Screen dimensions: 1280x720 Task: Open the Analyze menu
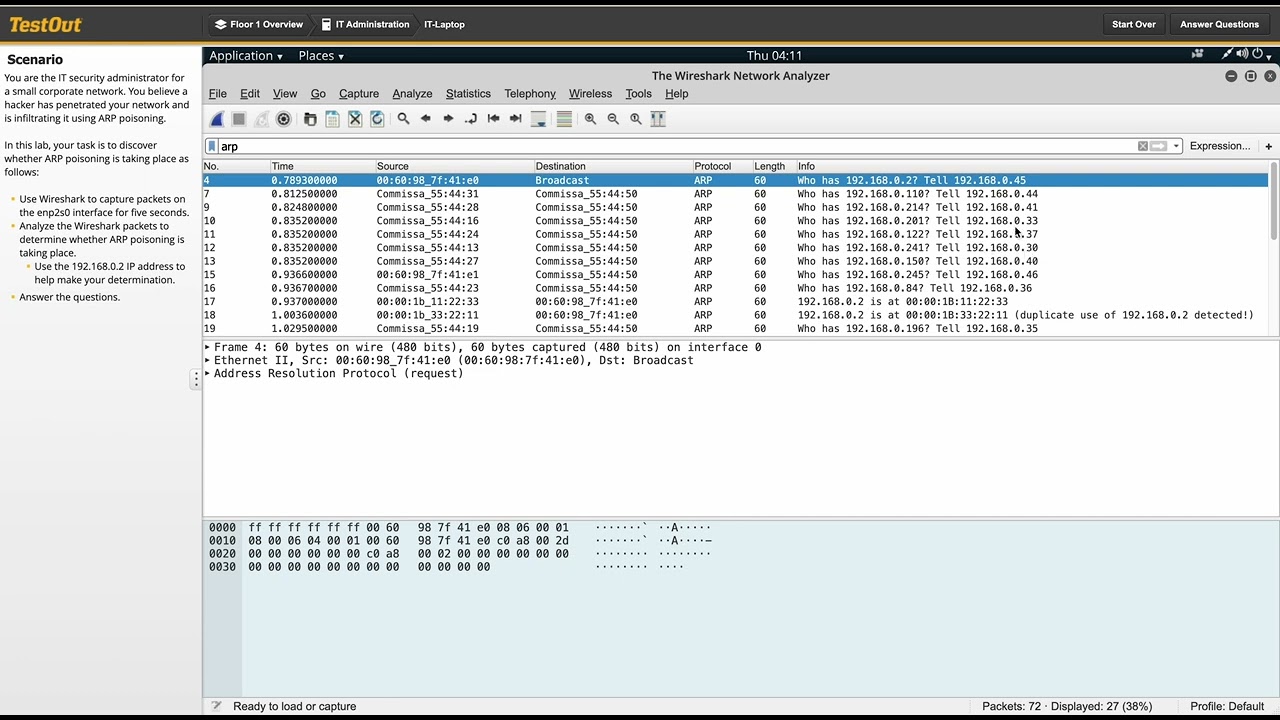pos(412,94)
